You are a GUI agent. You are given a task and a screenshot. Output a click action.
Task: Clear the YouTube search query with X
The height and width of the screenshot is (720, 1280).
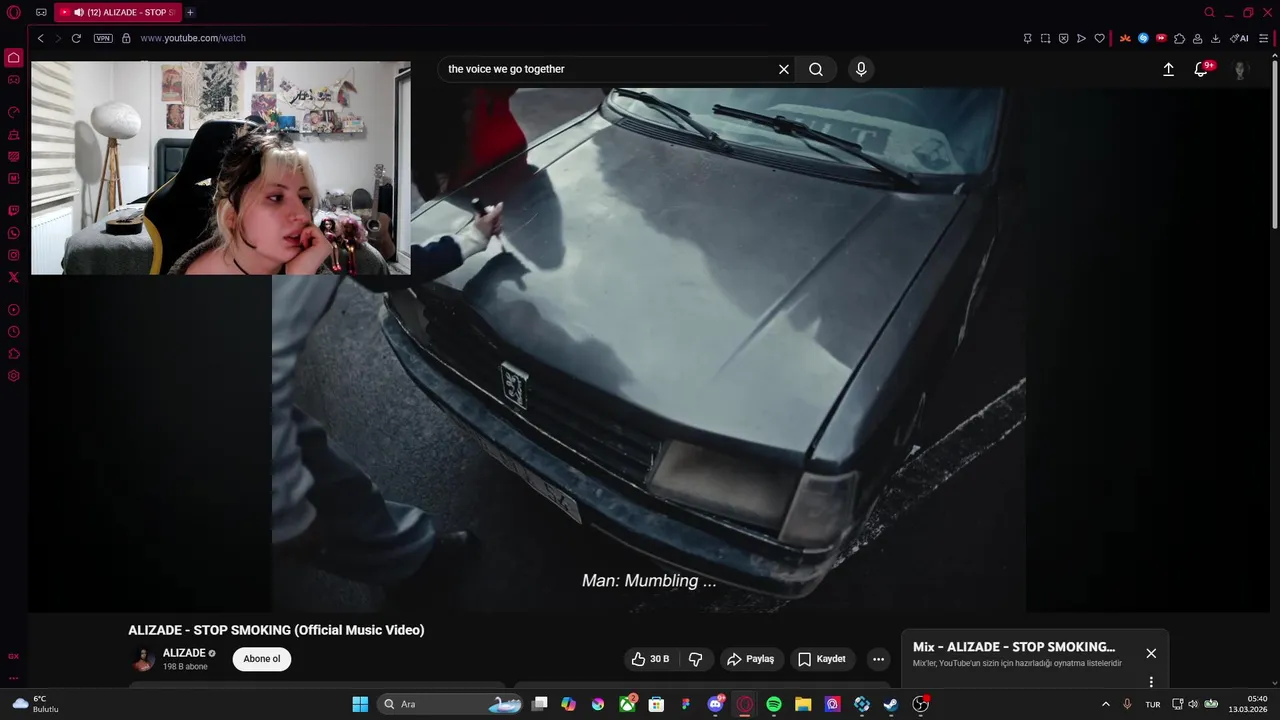coord(784,69)
